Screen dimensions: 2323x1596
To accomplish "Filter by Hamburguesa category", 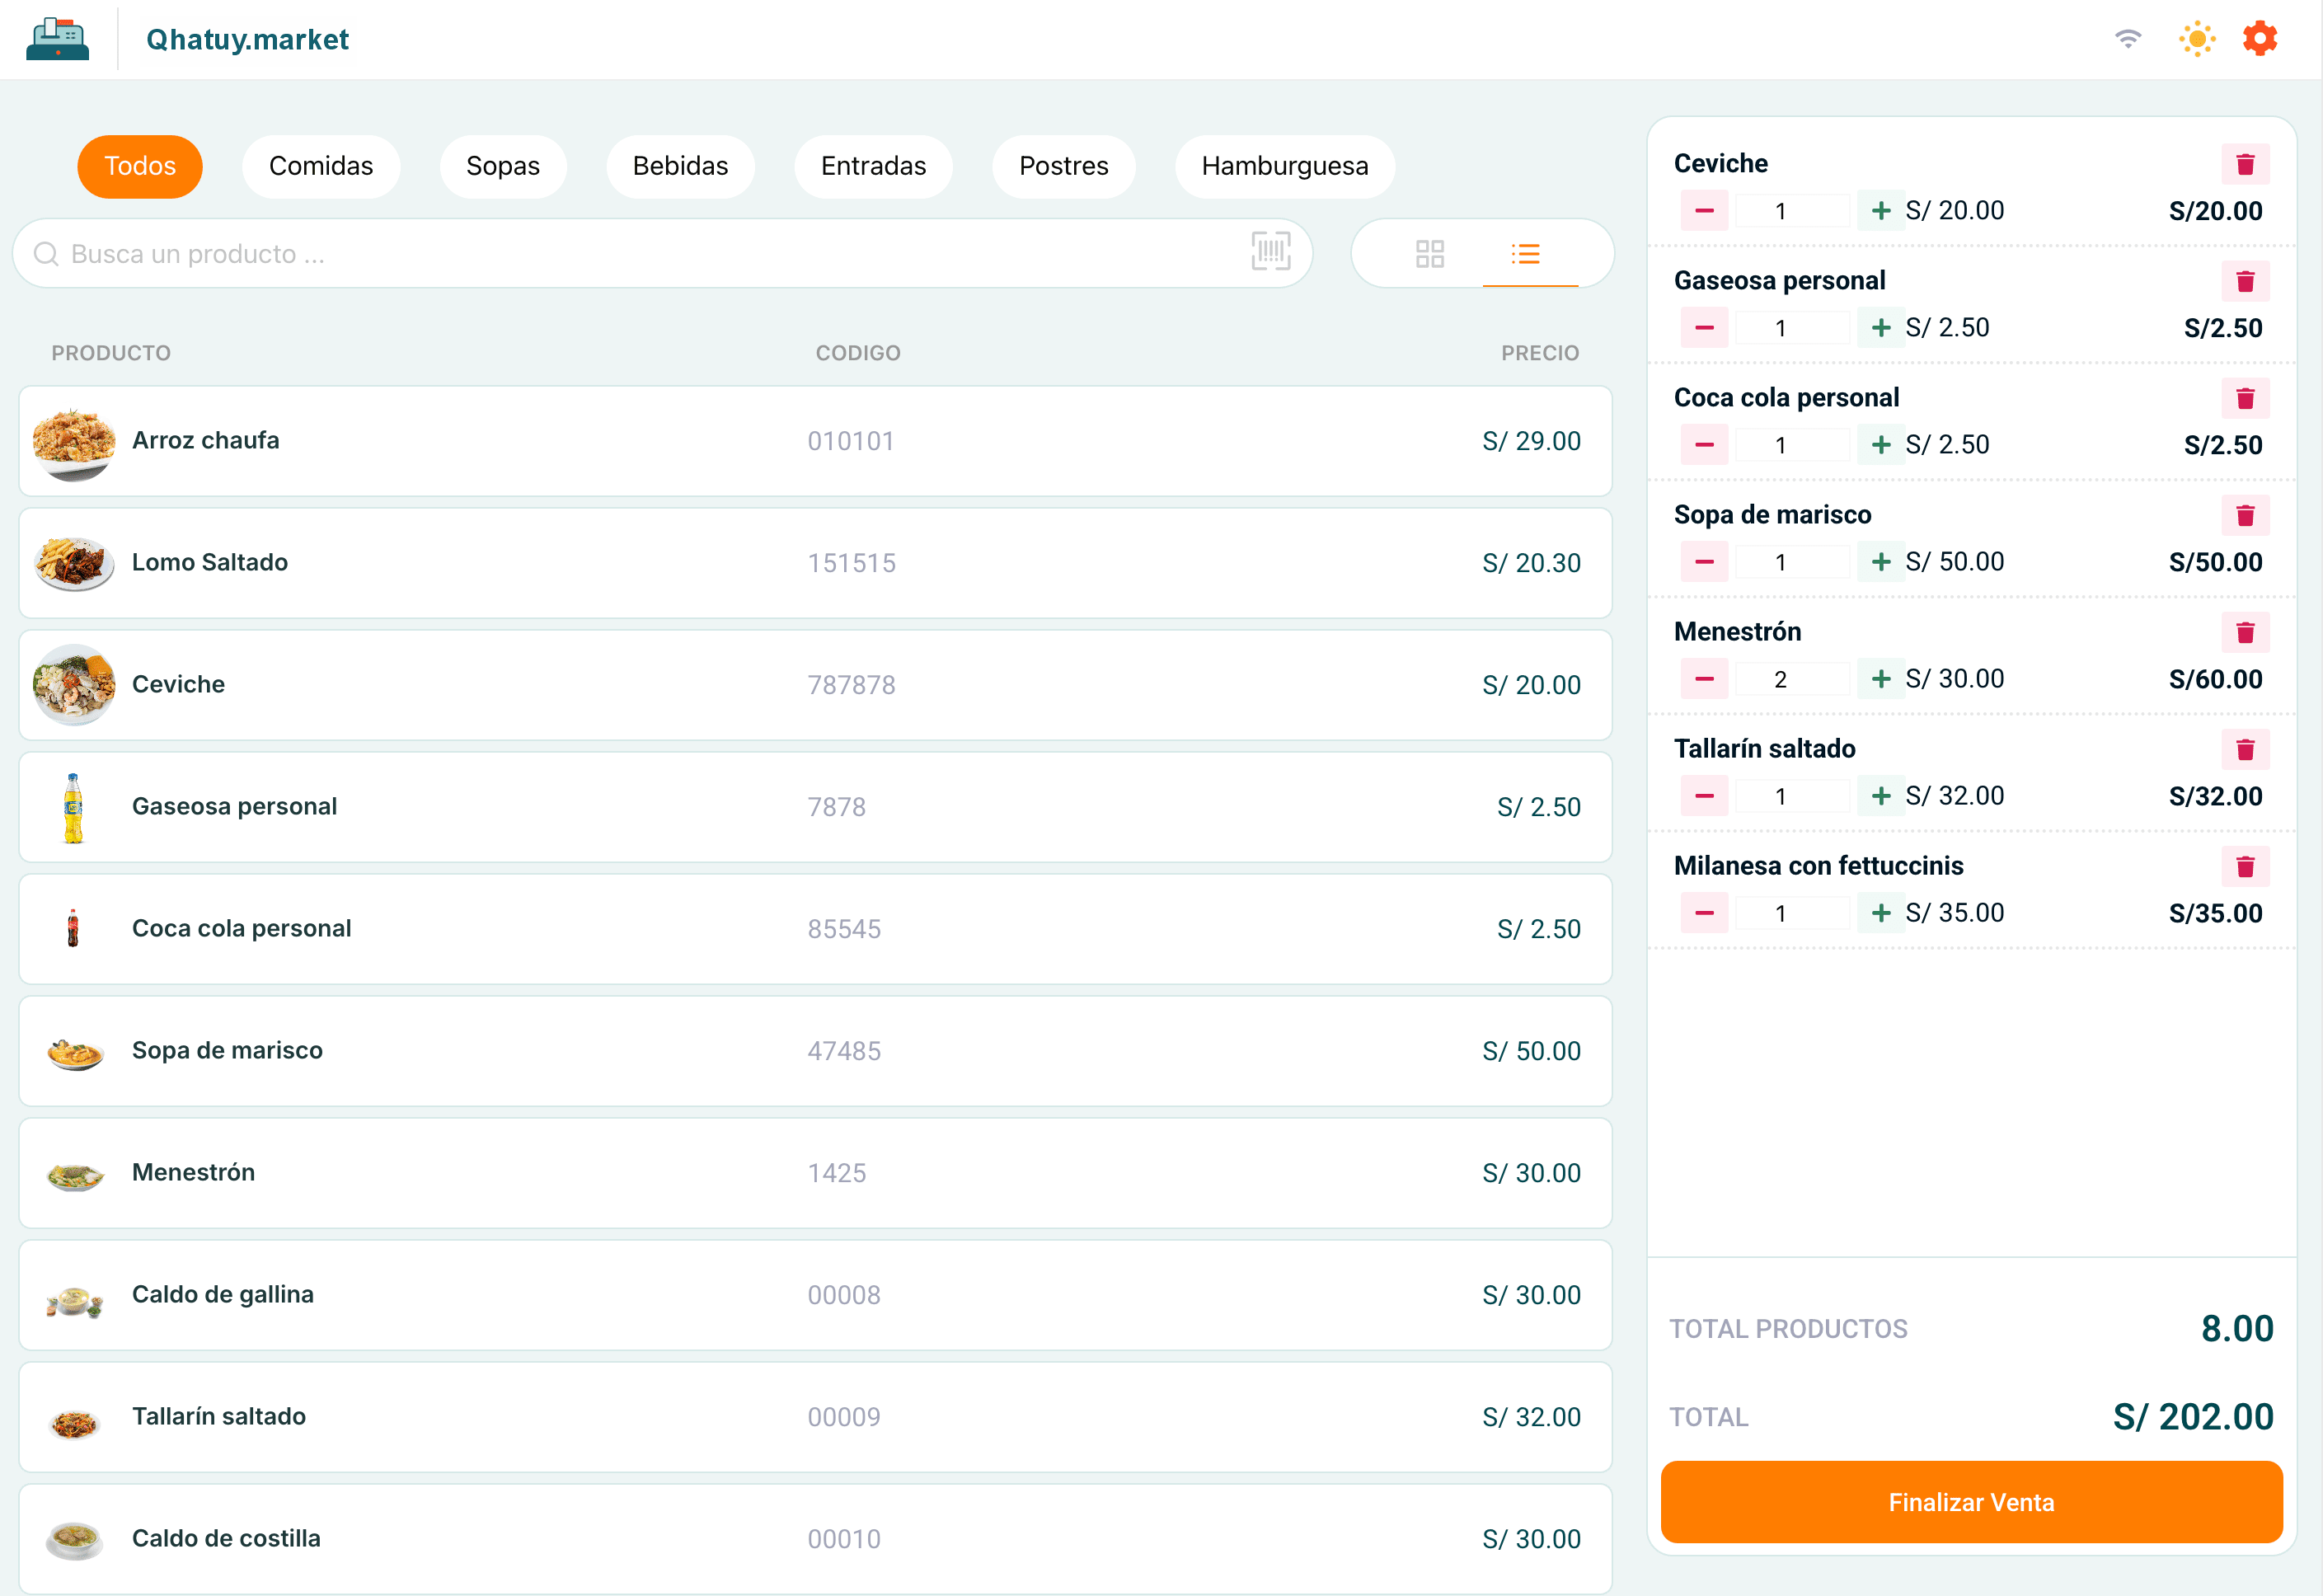I will [1284, 166].
